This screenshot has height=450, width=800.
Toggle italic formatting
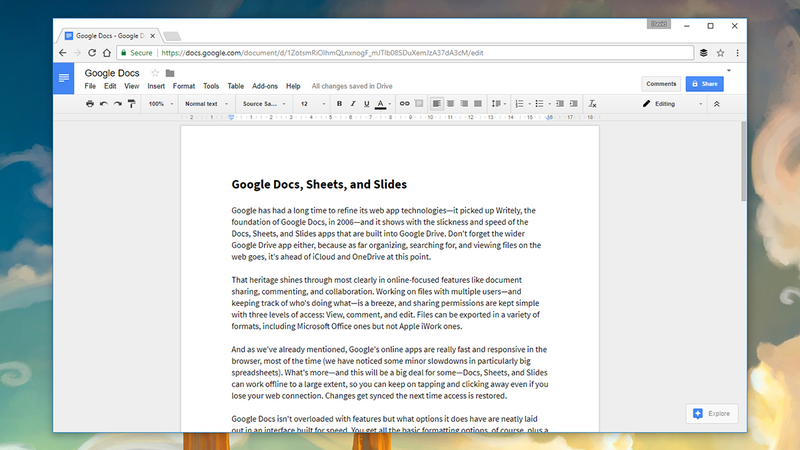pos(353,104)
